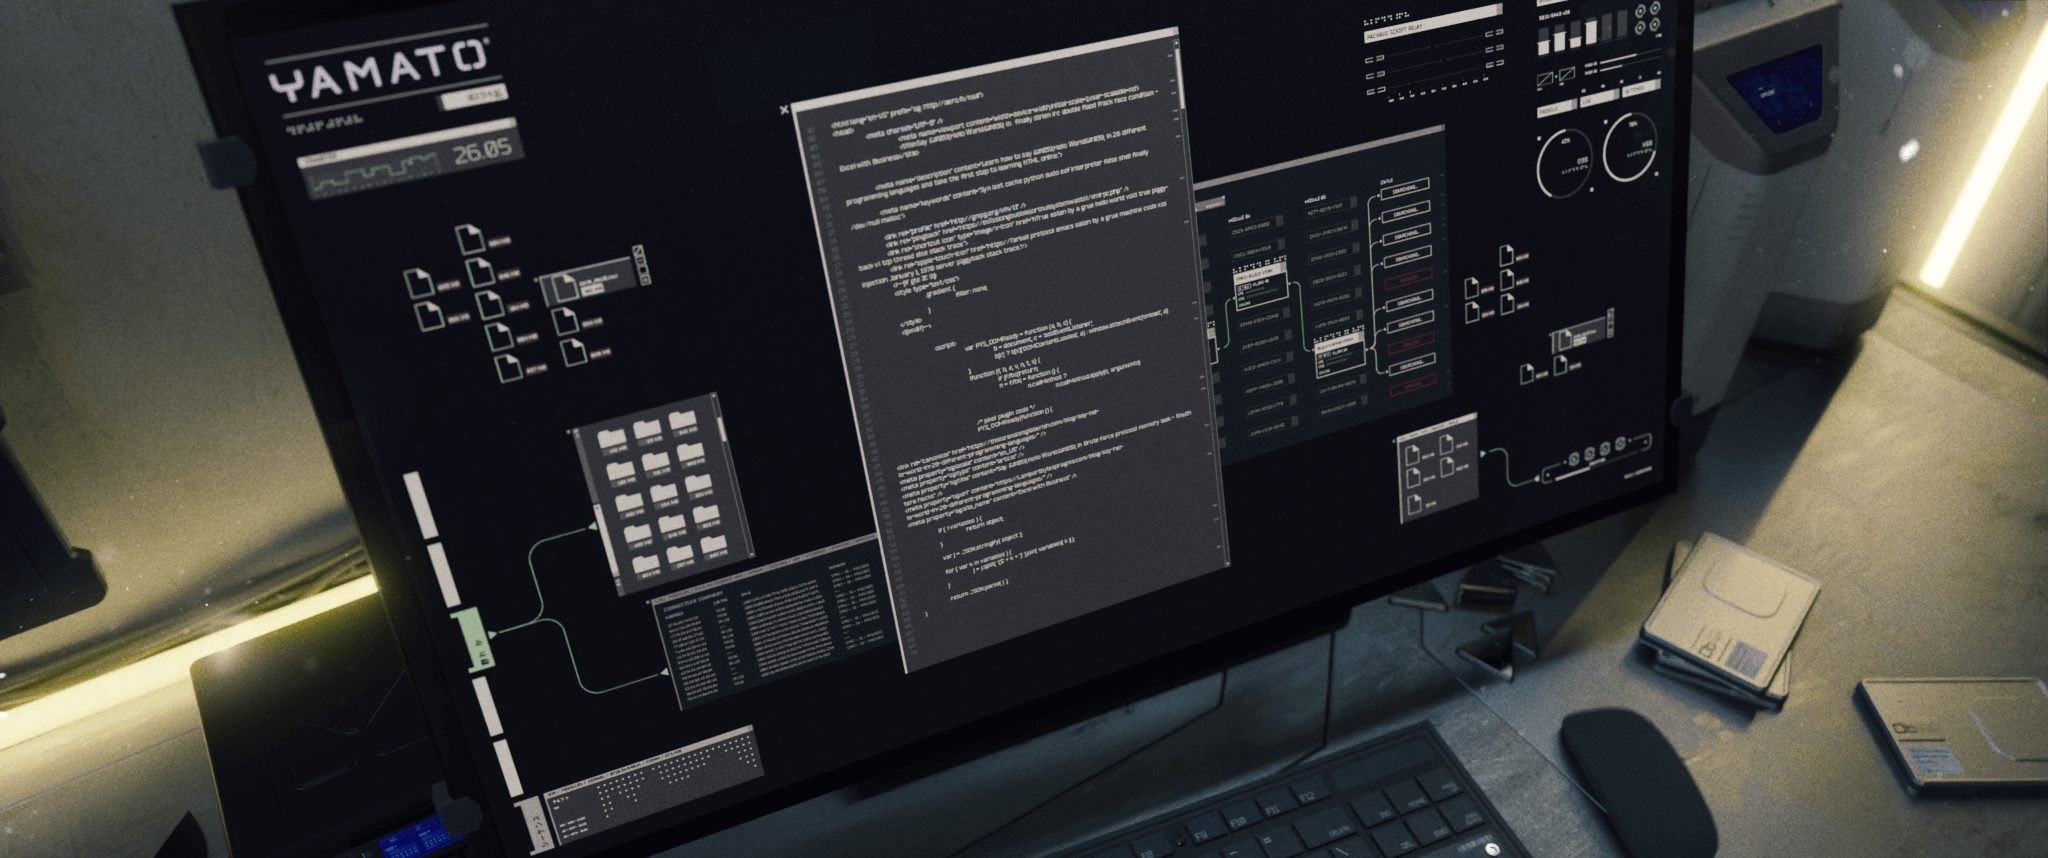Viewport: 2048px width, 858px height.
Task: Click the topmost red status box
Action: click(1408, 277)
